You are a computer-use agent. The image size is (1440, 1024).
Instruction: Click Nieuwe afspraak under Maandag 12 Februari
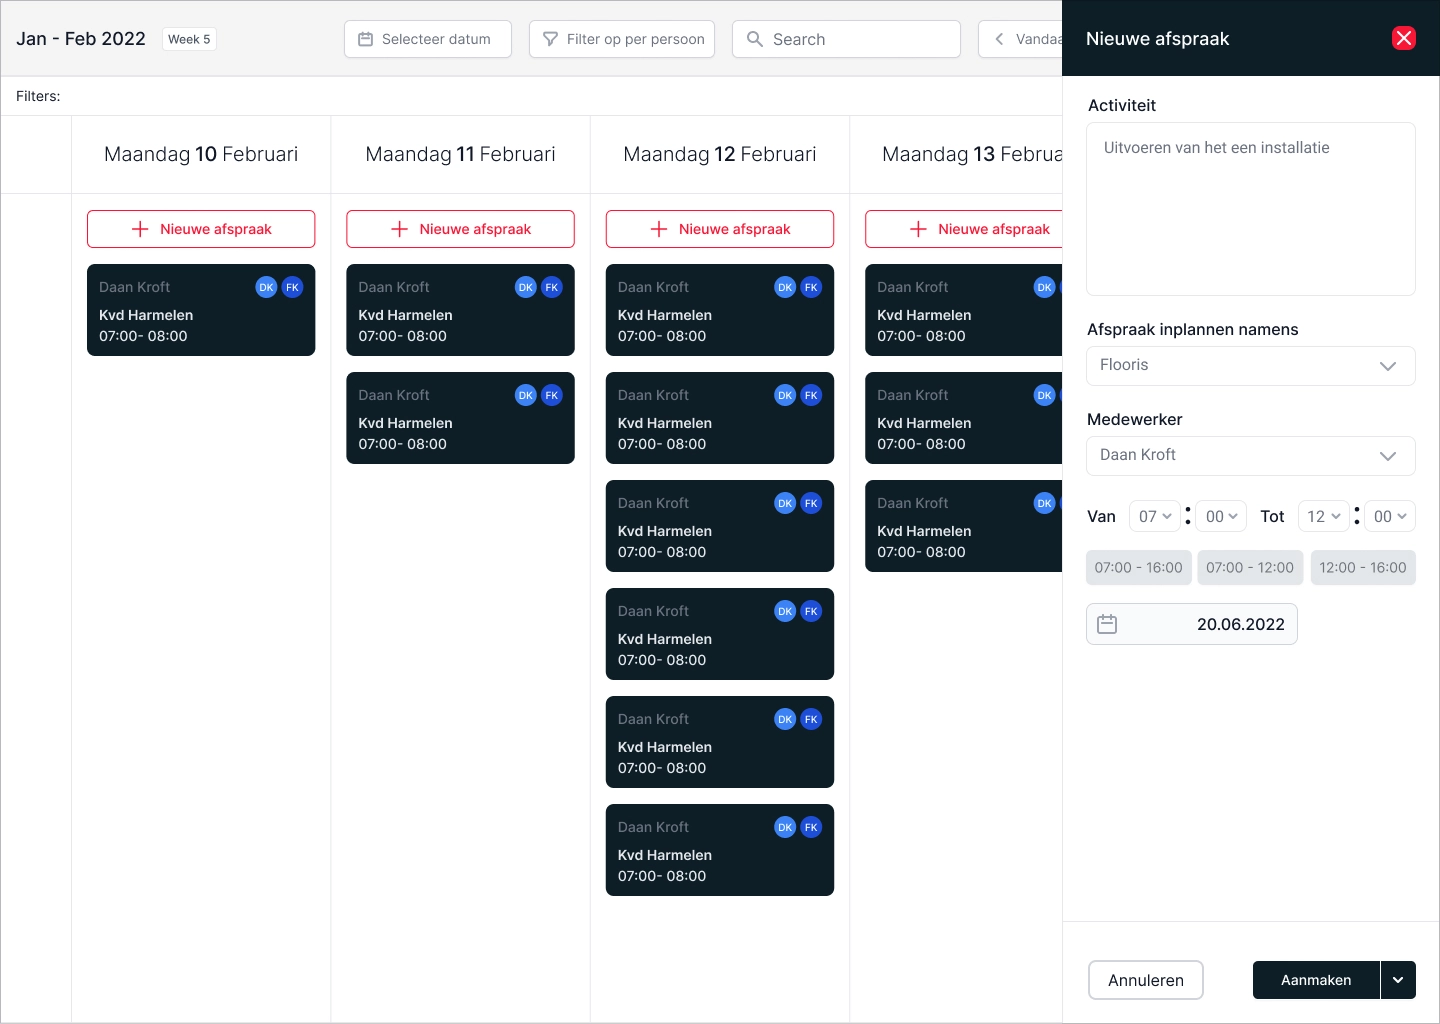pyautogui.click(x=720, y=229)
